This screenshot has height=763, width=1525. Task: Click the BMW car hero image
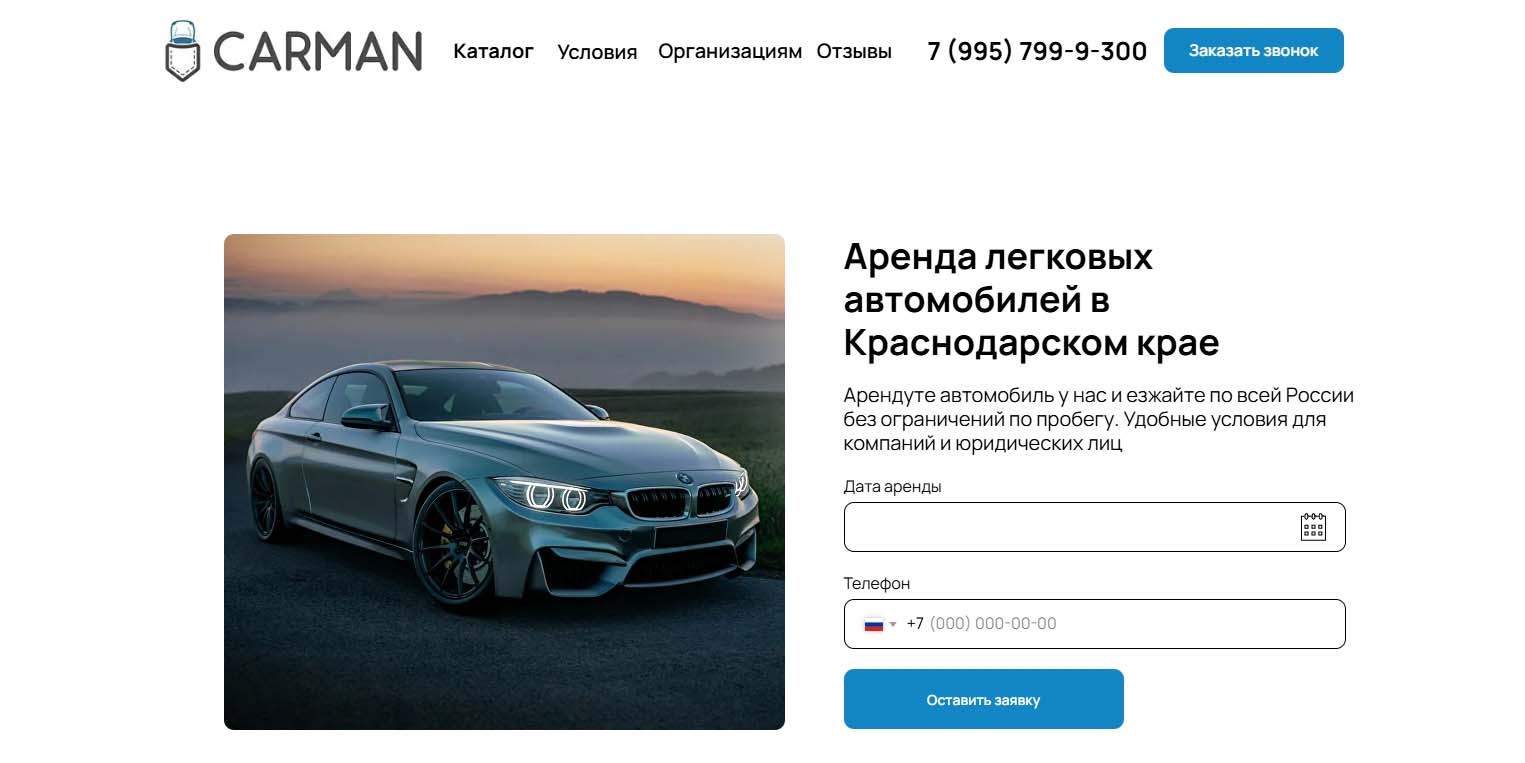pos(504,482)
